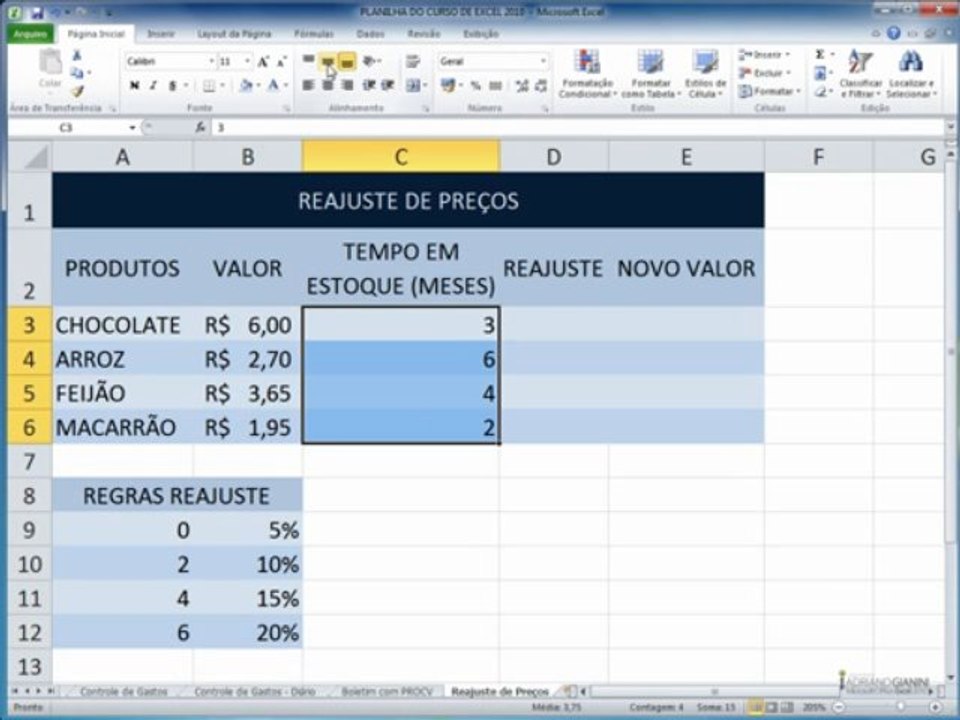
Task: Click the insert new worksheet tab icon
Action: pyautogui.click(x=568, y=691)
